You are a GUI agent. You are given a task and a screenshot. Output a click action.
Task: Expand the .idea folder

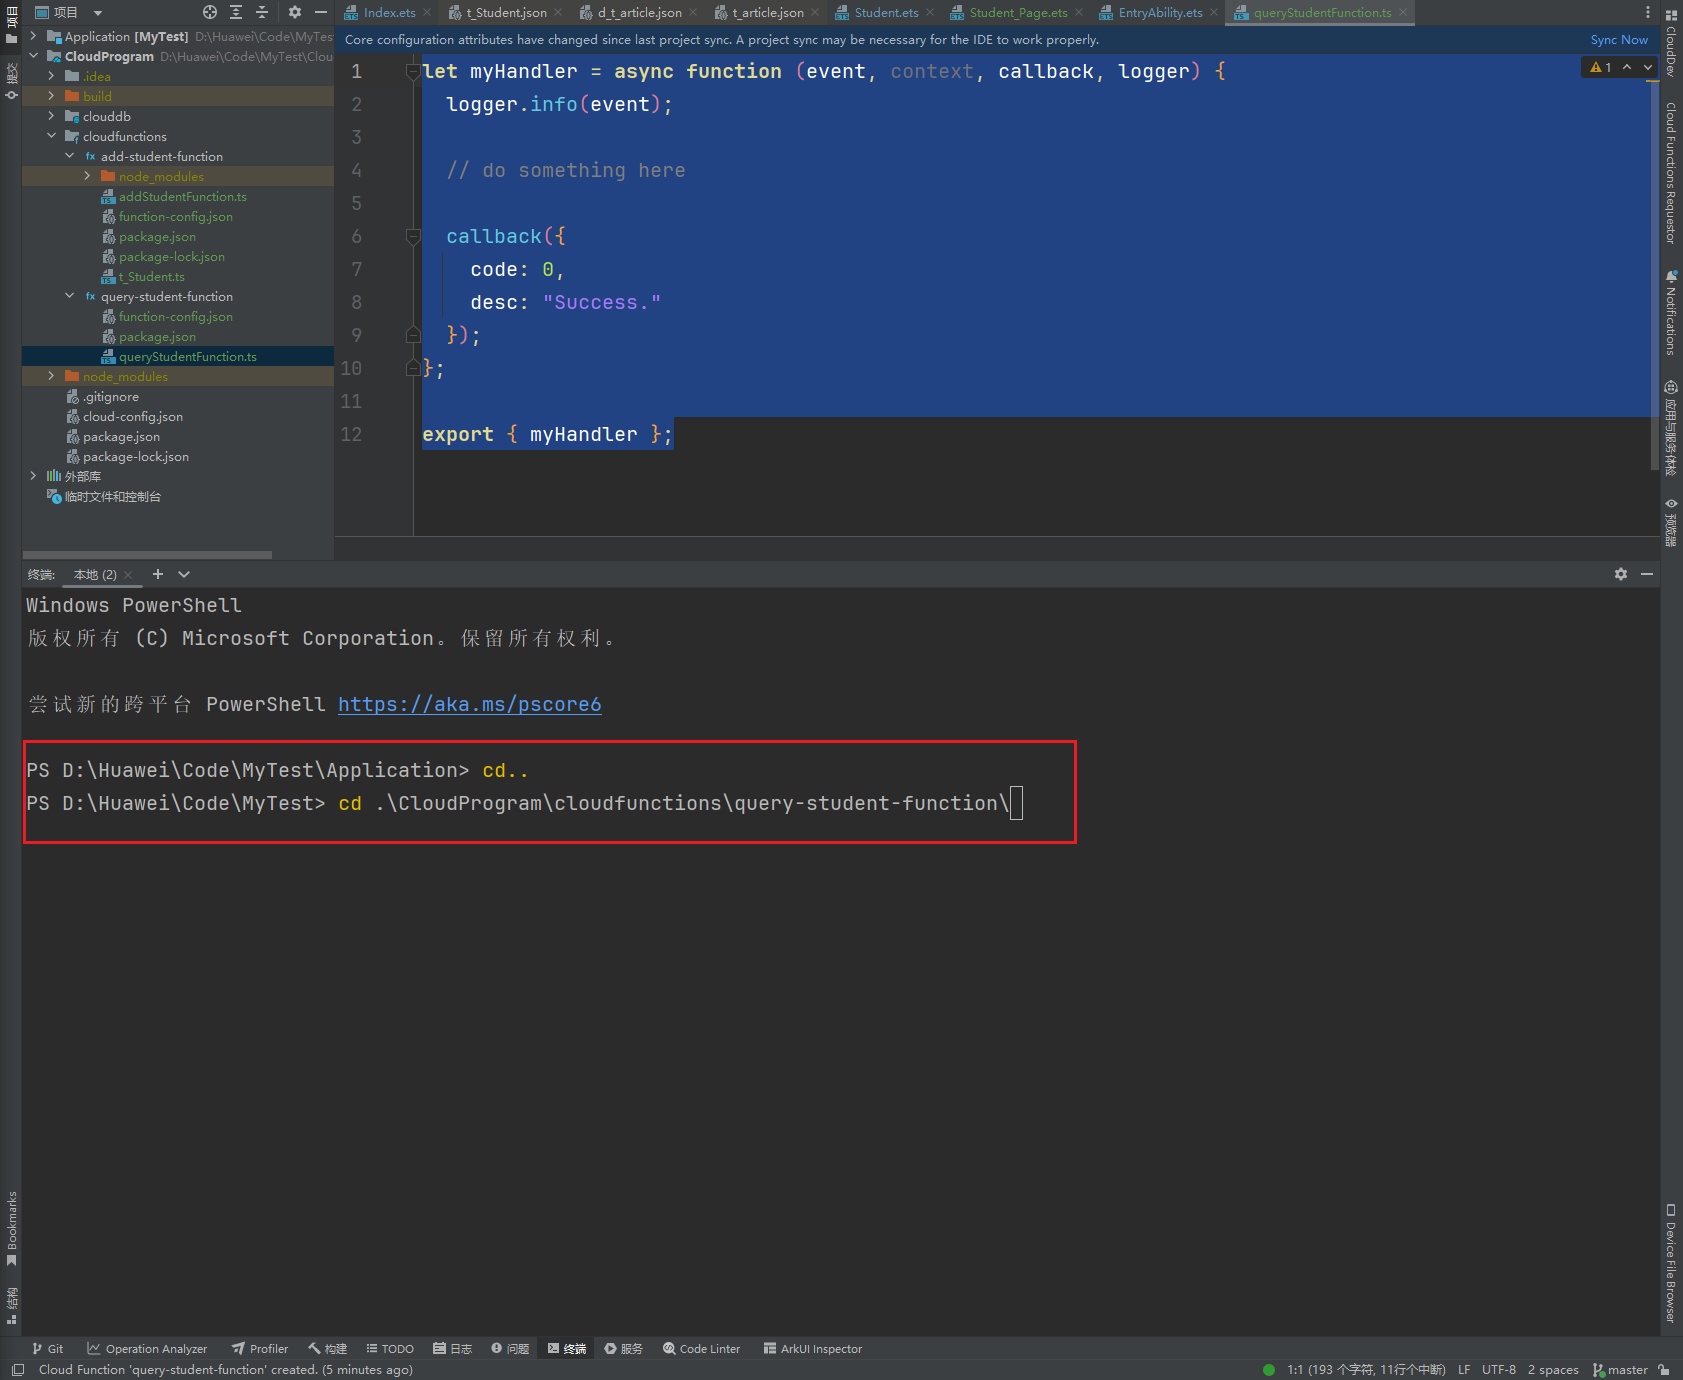51,76
